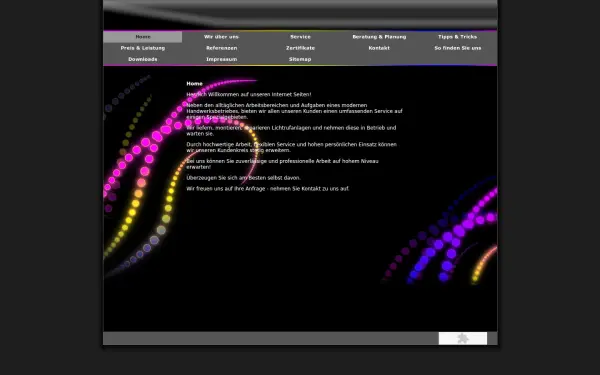Select Beratung & Planung menu item
The width and height of the screenshot is (600, 375).
[379, 37]
